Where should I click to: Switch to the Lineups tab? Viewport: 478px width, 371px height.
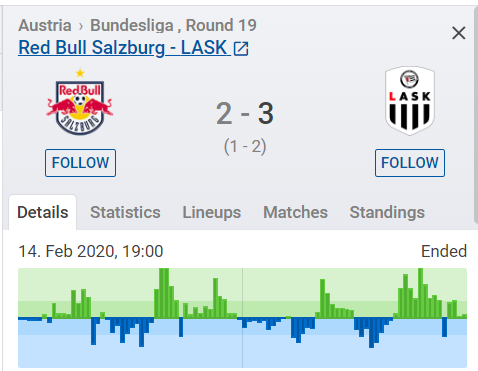[212, 212]
